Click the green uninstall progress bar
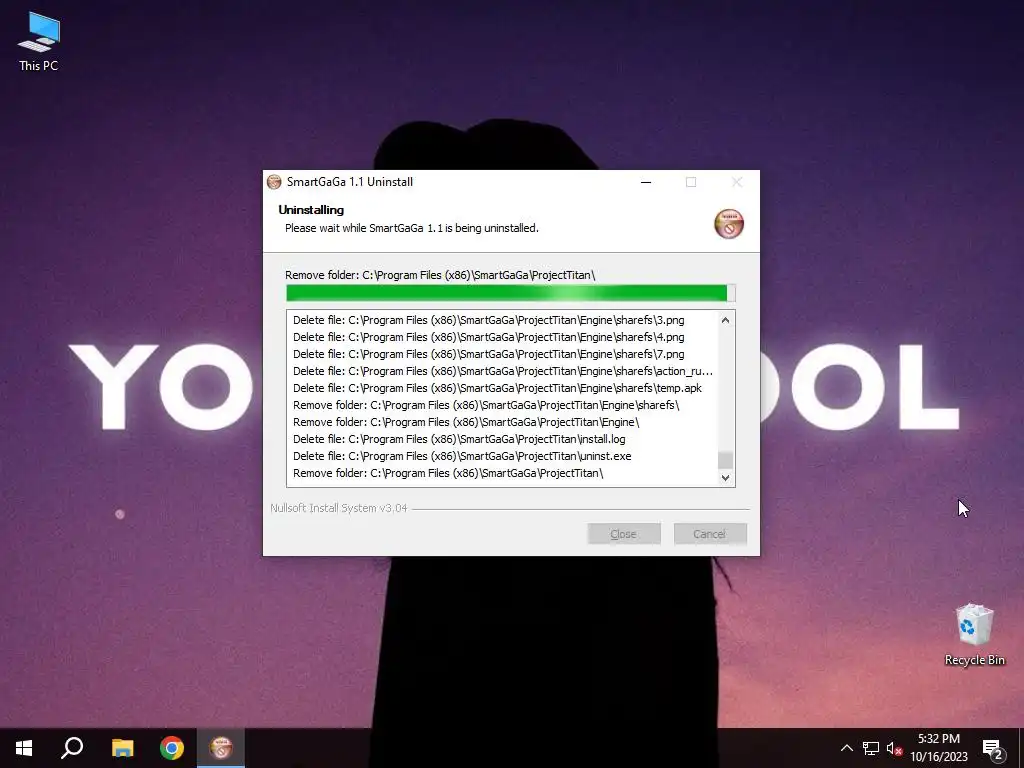1024x768 pixels. pos(511,293)
